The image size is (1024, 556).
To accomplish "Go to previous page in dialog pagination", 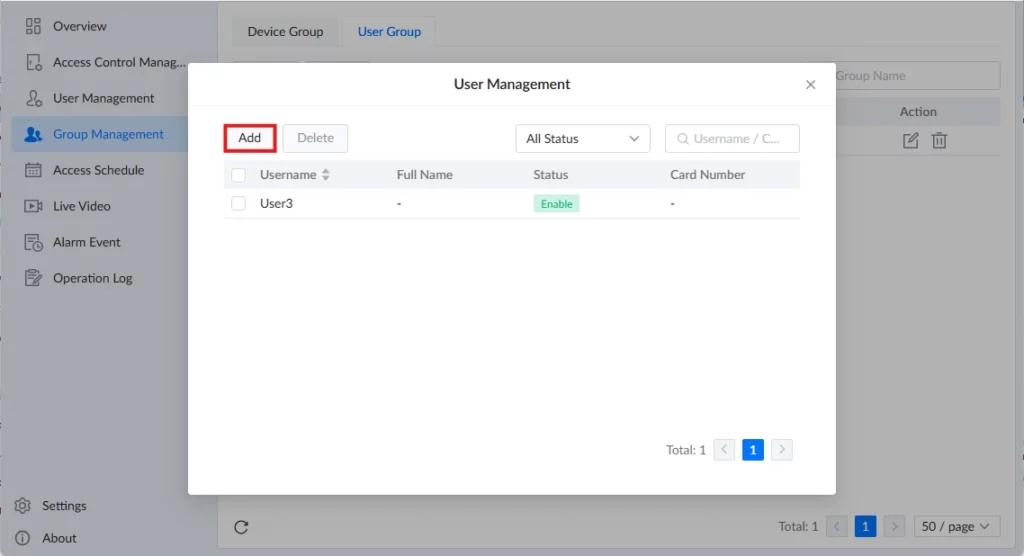I will (x=724, y=450).
